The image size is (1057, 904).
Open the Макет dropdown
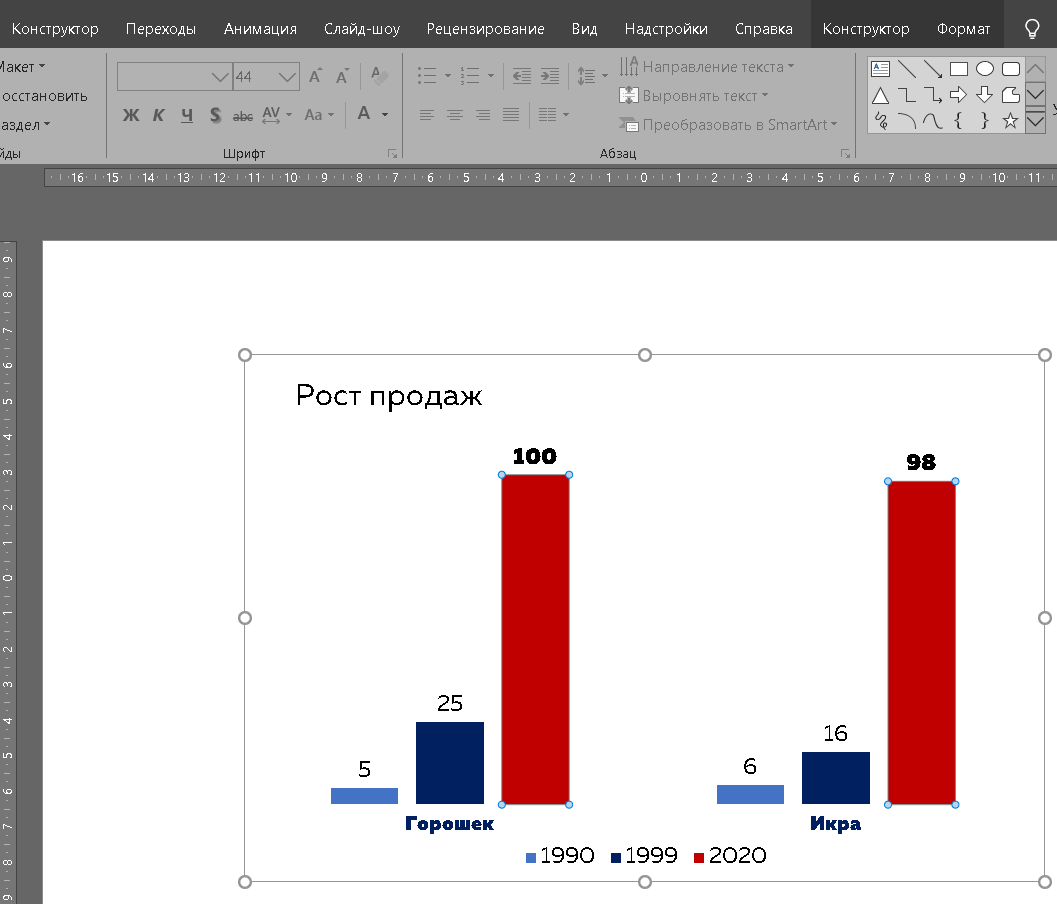point(22,67)
